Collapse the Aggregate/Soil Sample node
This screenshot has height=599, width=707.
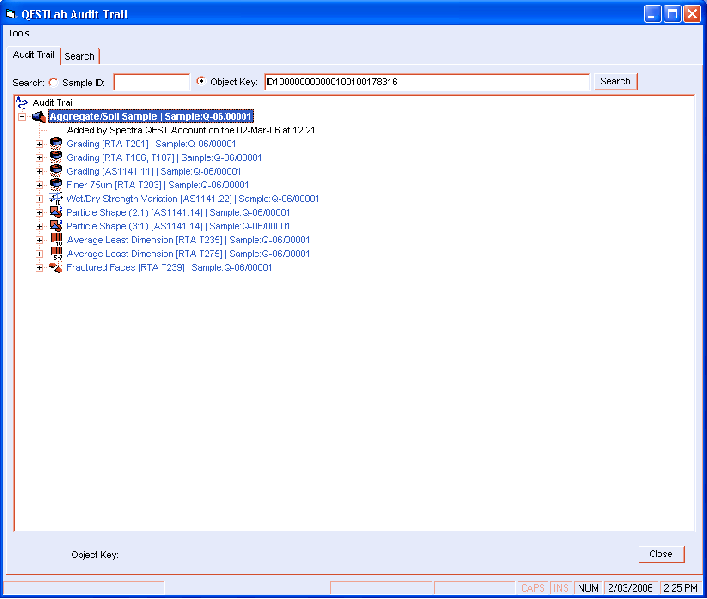point(22,117)
